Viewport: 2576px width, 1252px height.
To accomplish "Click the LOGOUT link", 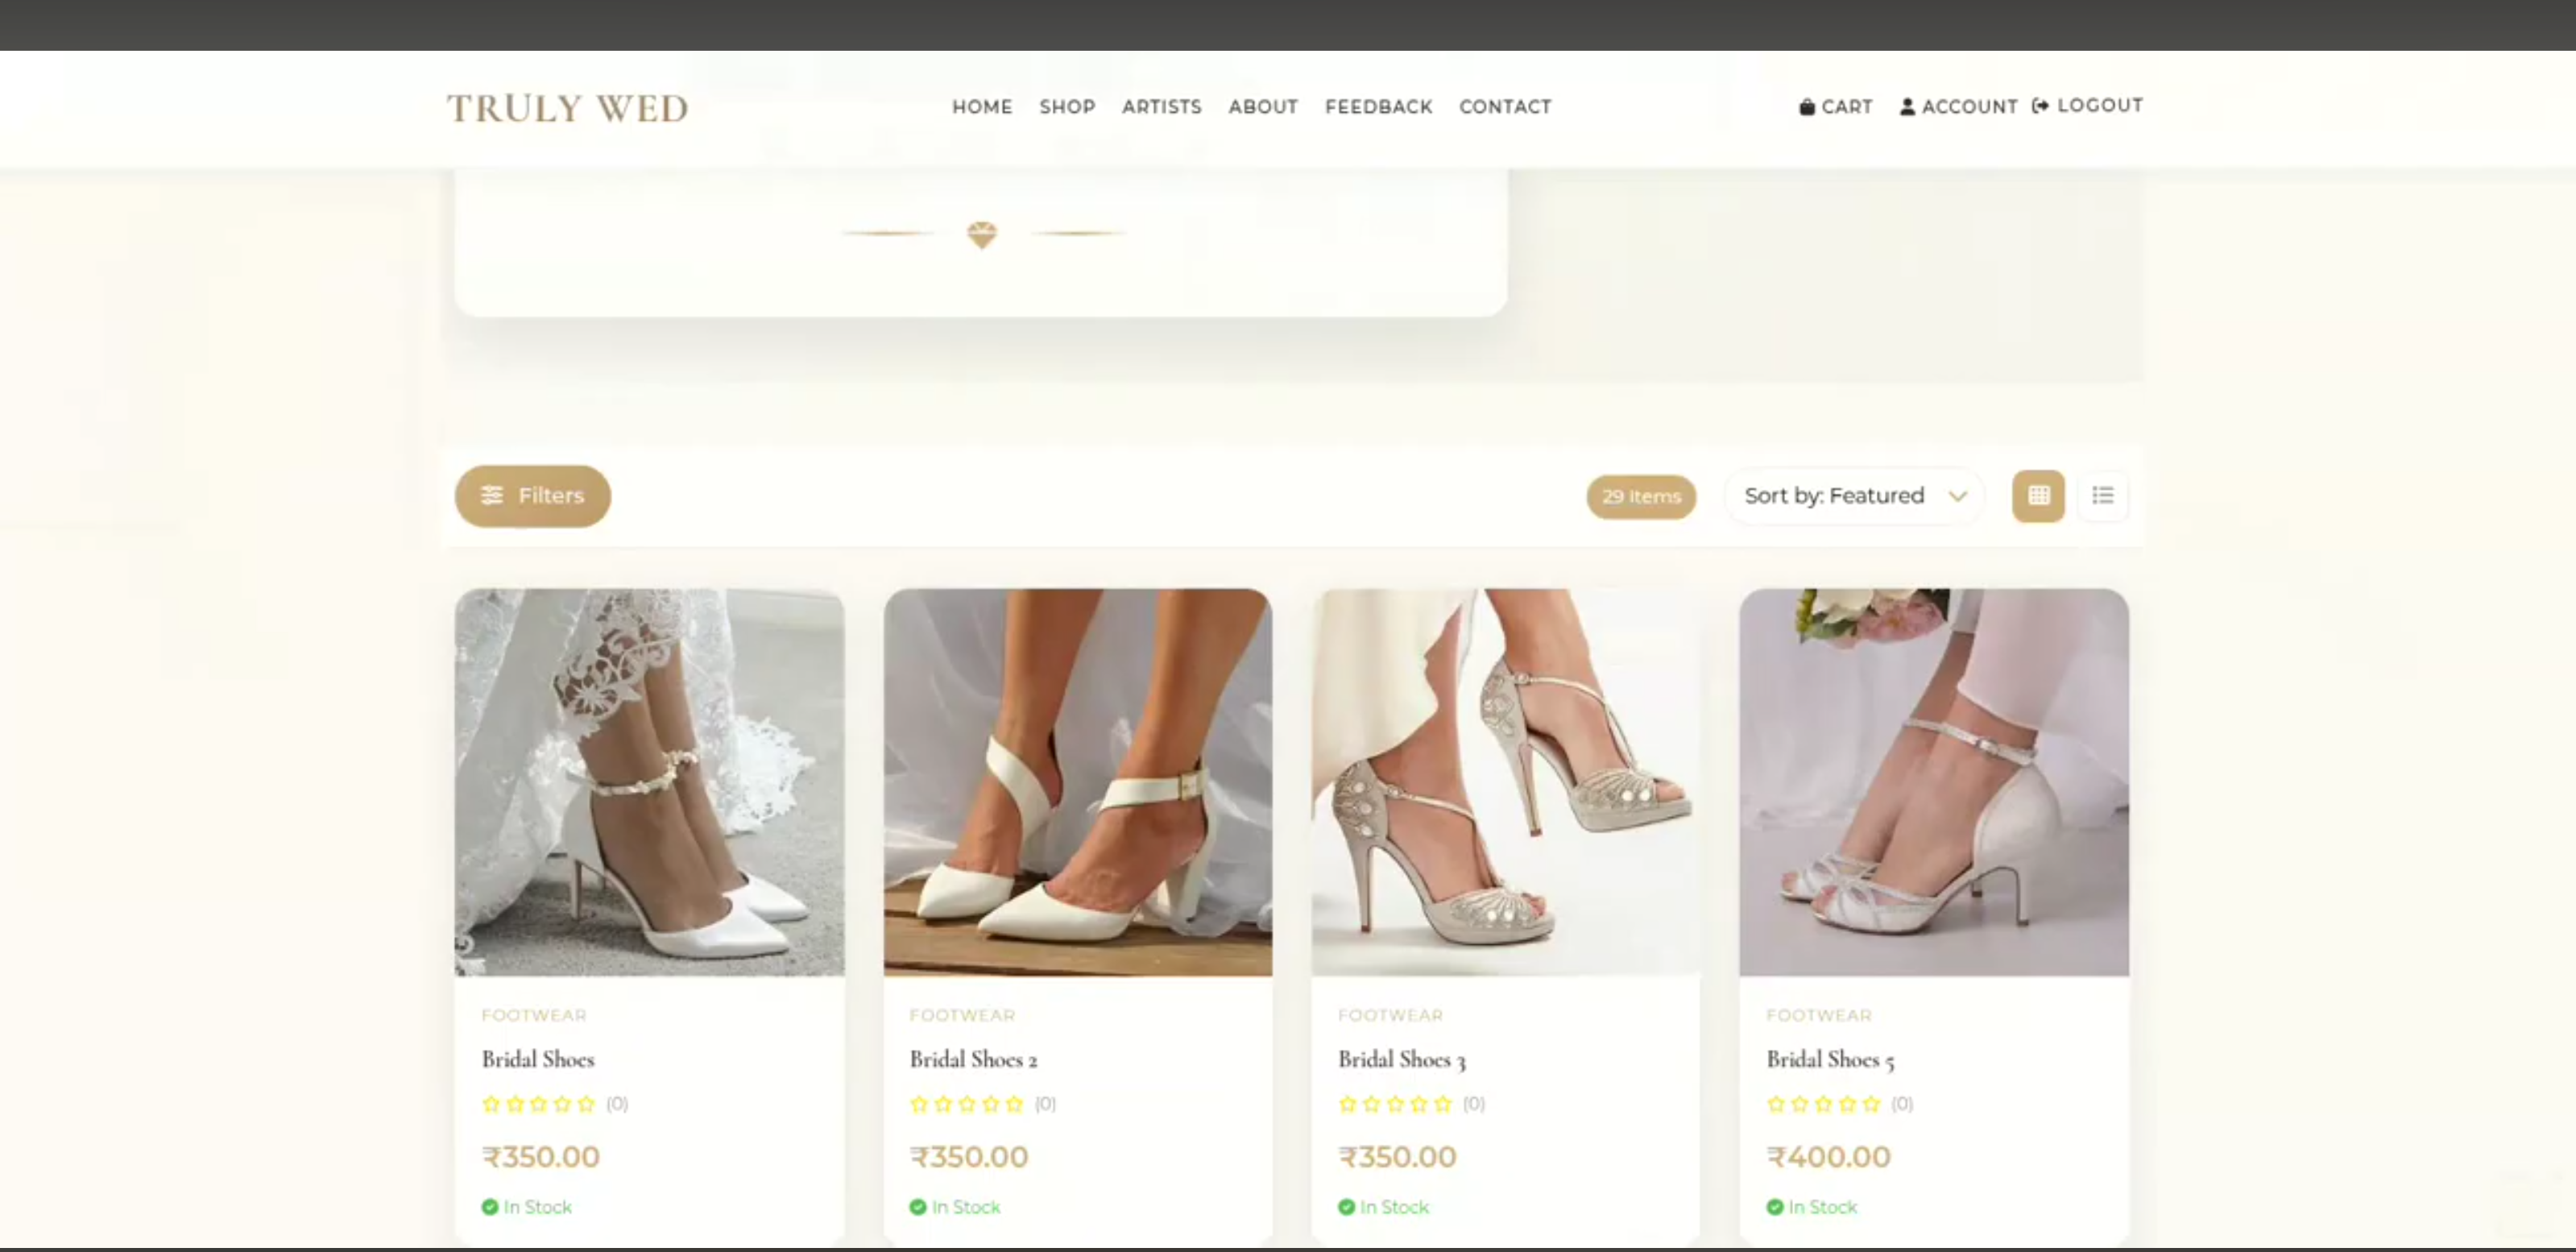I will pyautogui.click(x=2087, y=105).
